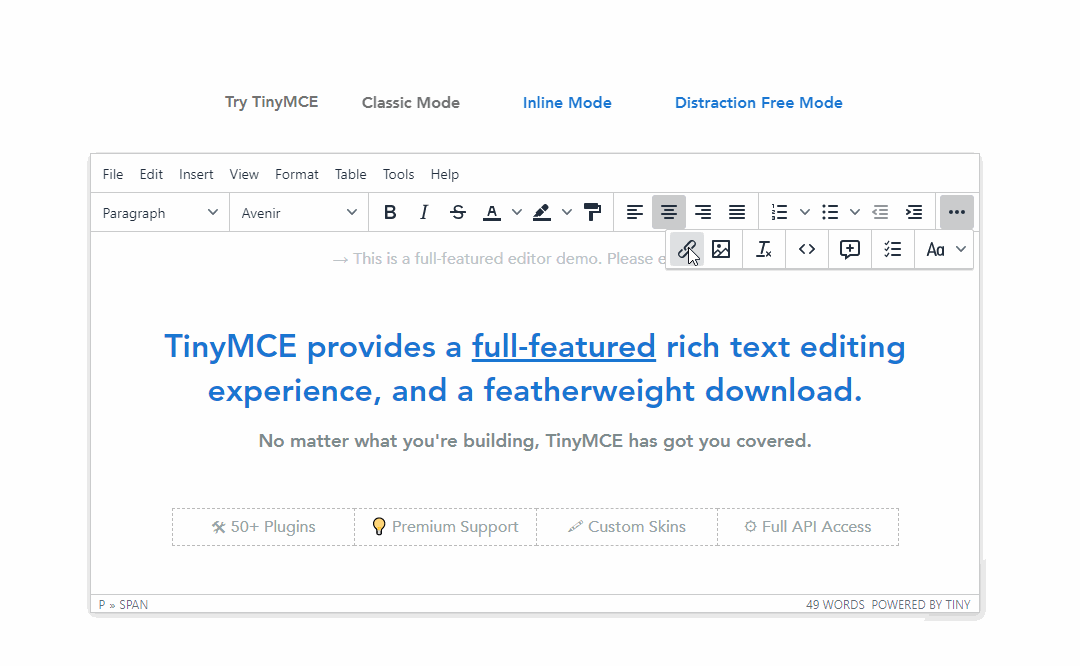Open the Insert menu
The image size is (1080, 666).
(196, 174)
